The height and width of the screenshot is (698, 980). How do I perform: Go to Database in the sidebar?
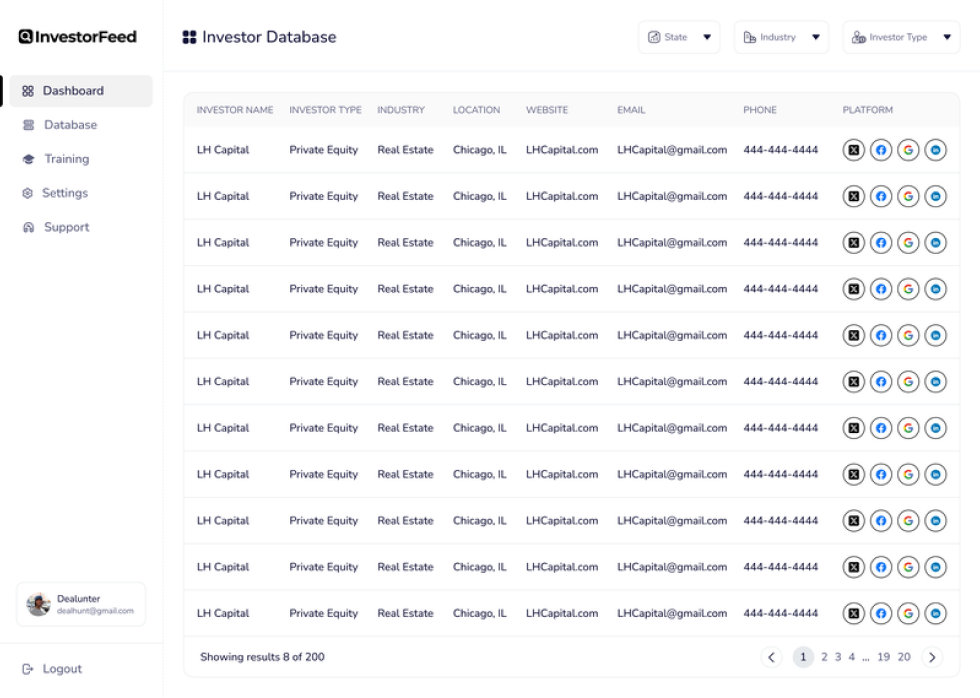[x=70, y=125]
